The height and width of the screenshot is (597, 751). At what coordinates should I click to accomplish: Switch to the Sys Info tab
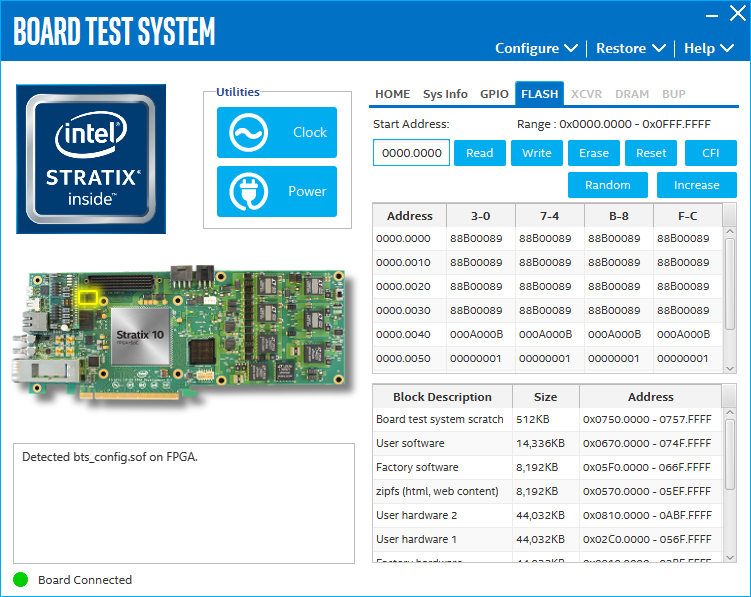[x=445, y=94]
